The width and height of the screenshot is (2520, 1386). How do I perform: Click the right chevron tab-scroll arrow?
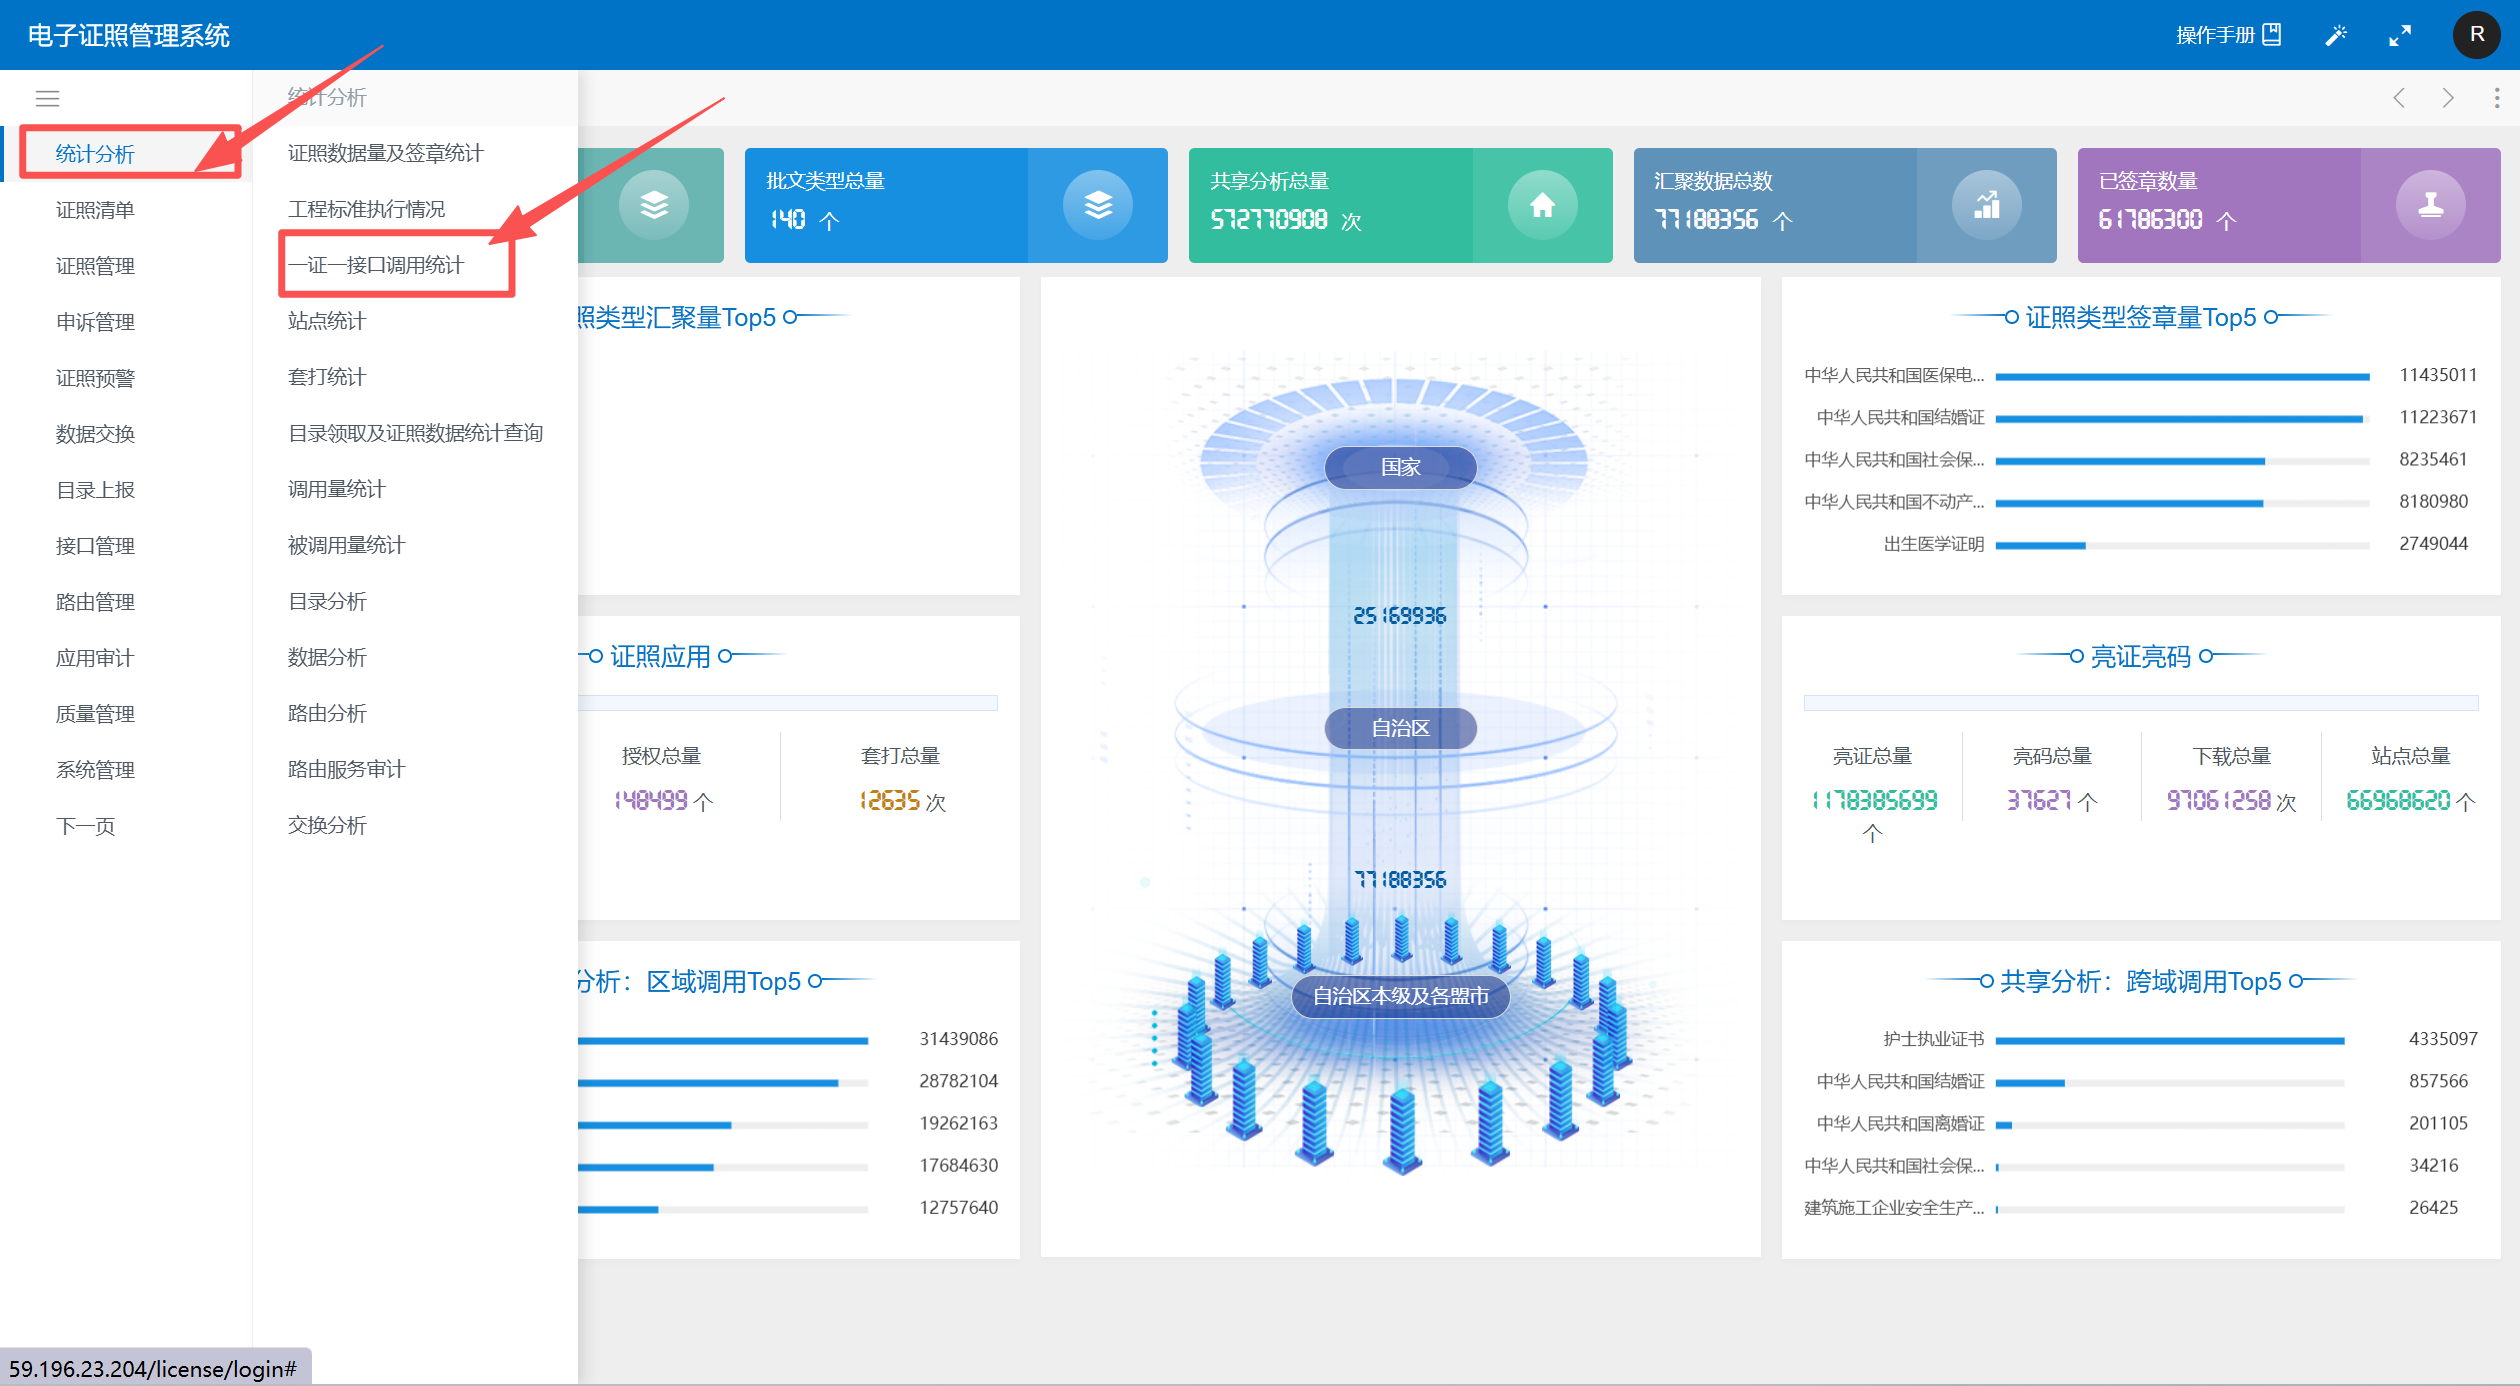(2448, 98)
